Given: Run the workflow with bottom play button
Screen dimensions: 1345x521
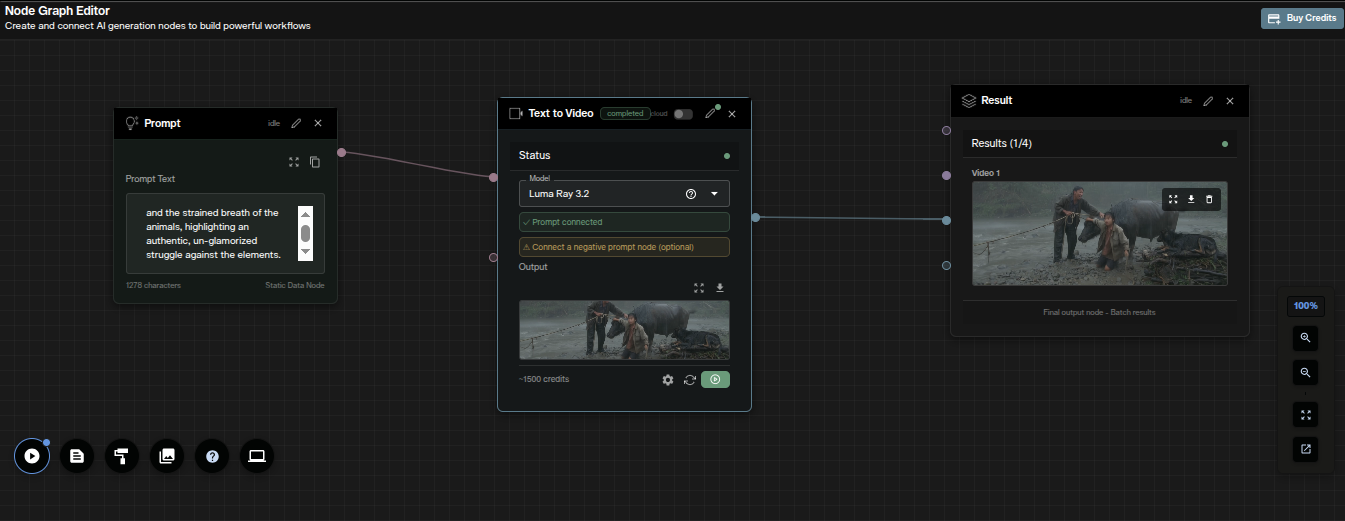Looking at the screenshot, I should point(32,456).
